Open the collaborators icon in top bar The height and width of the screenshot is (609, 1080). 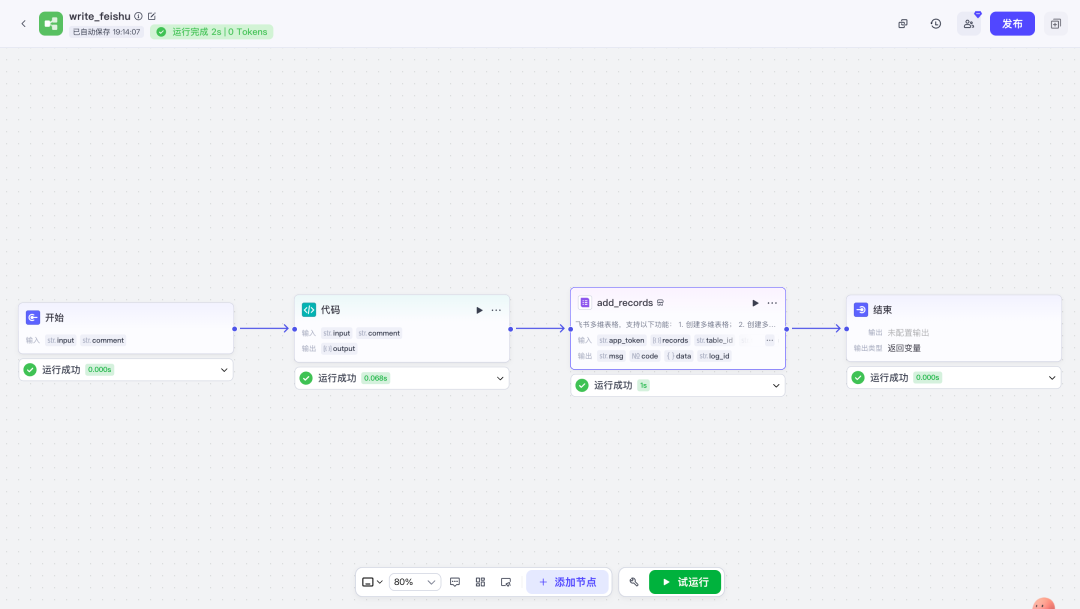968,24
